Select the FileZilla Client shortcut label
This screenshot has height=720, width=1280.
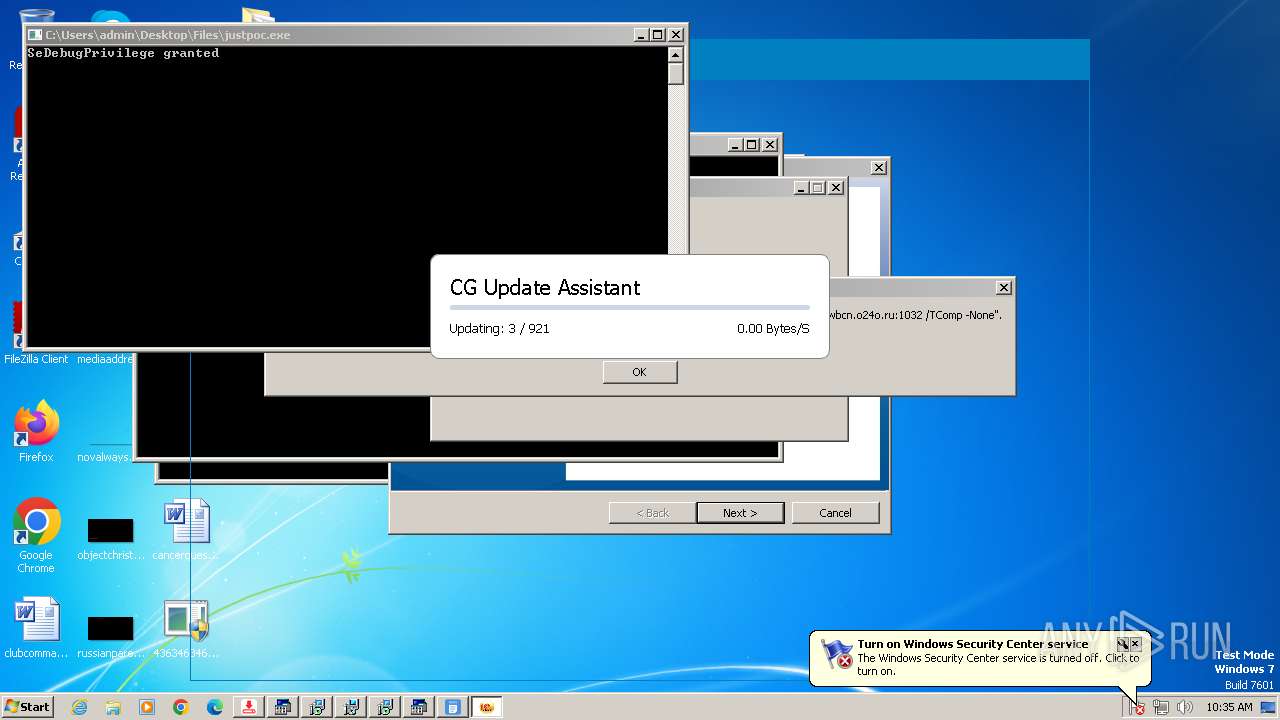pos(36,359)
